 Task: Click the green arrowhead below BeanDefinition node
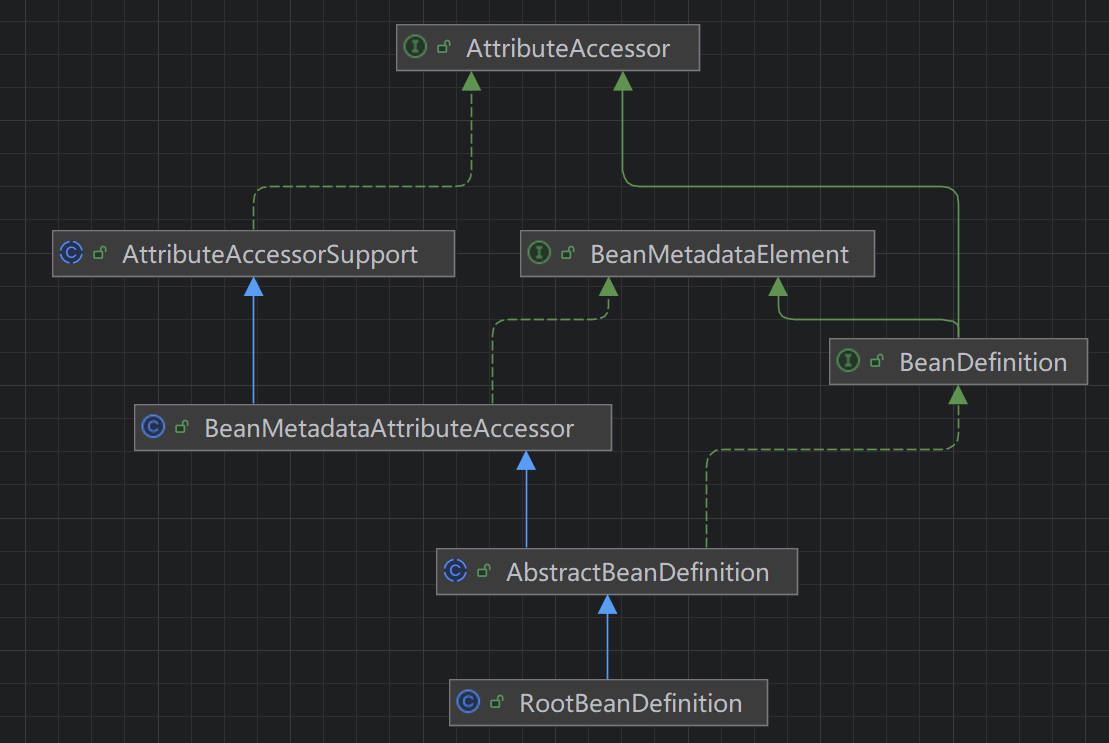point(958,395)
